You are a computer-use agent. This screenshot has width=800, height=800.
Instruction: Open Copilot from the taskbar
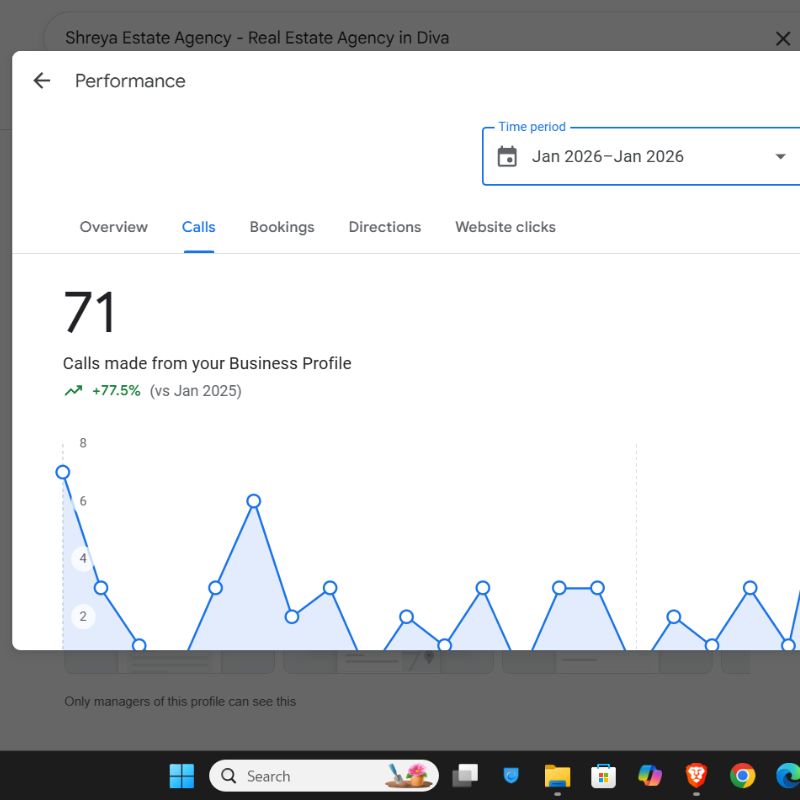(650, 776)
